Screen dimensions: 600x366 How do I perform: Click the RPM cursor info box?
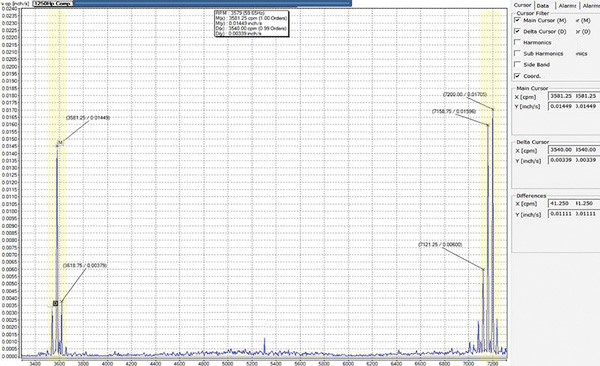tap(251, 23)
